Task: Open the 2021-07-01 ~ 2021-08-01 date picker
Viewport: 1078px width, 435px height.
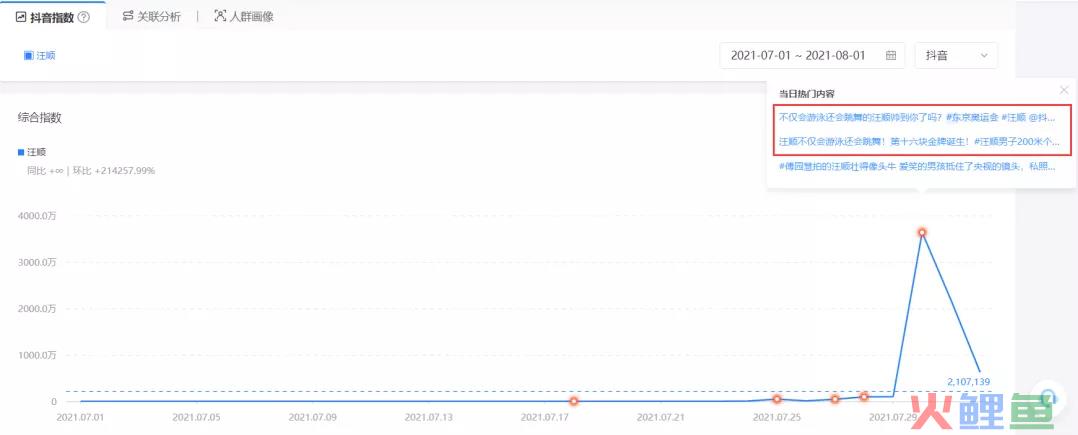Action: [798, 56]
